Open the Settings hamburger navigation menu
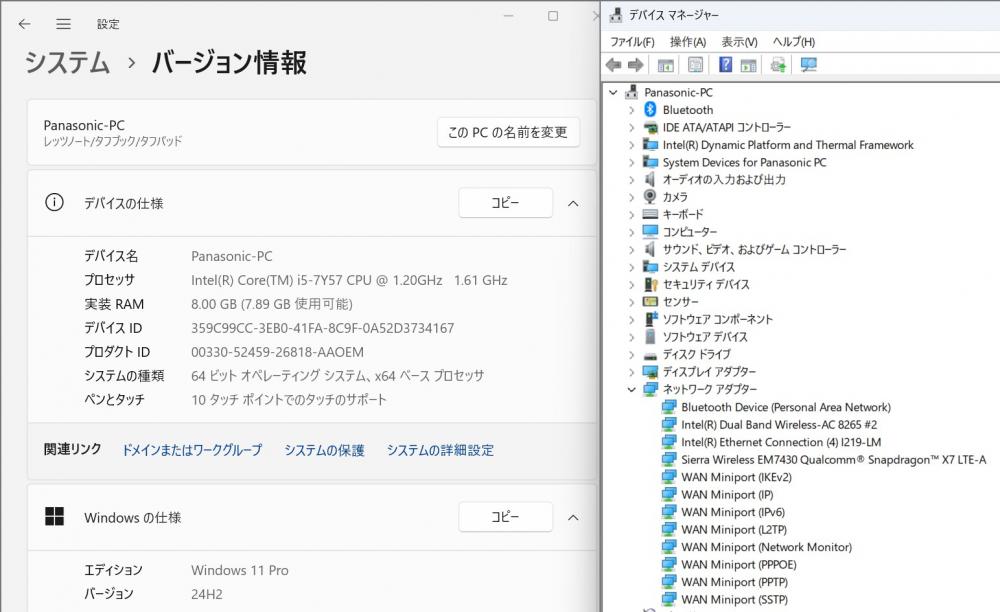This screenshot has height=612, width=1000. tap(63, 24)
